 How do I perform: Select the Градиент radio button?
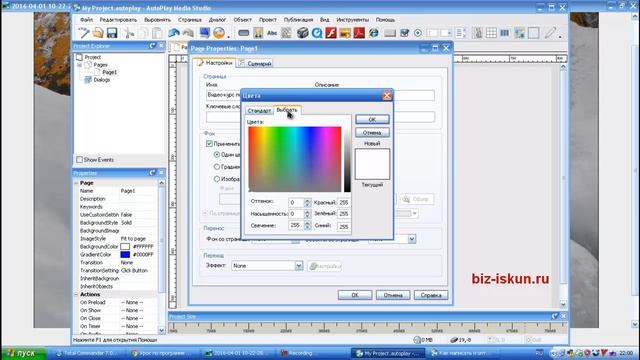coord(217,167)
